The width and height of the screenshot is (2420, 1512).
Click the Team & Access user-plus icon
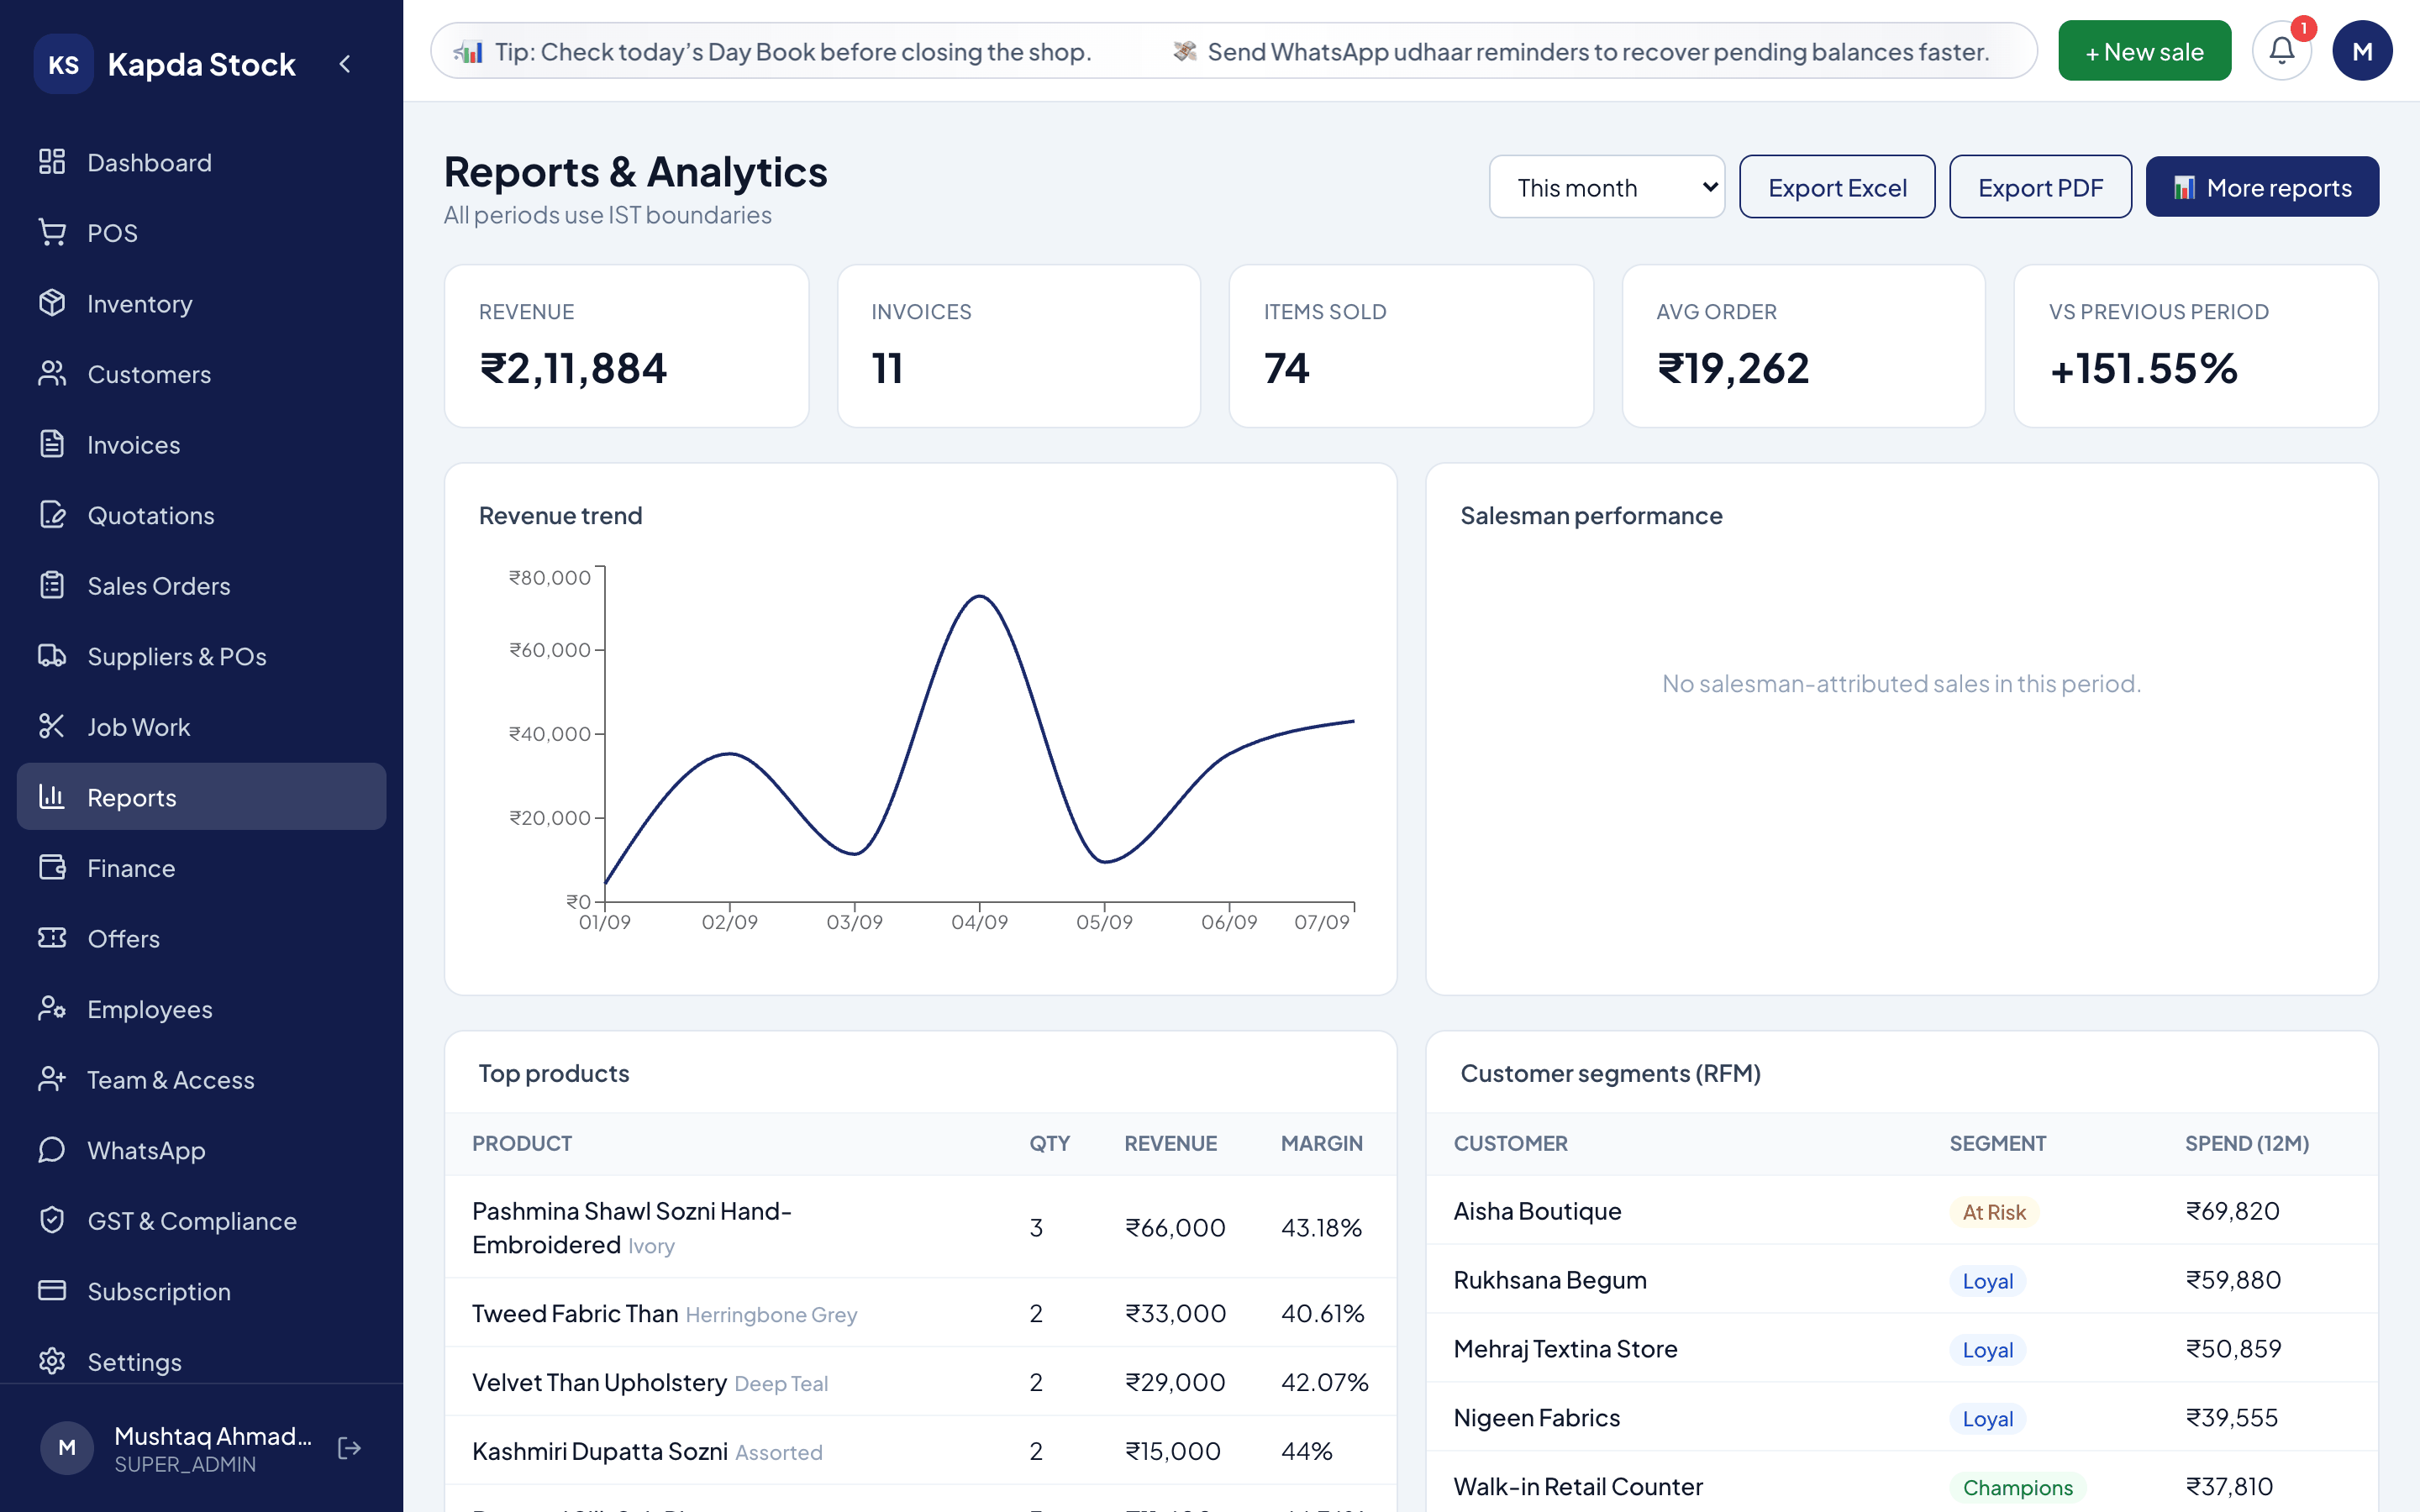point(52,1079)
